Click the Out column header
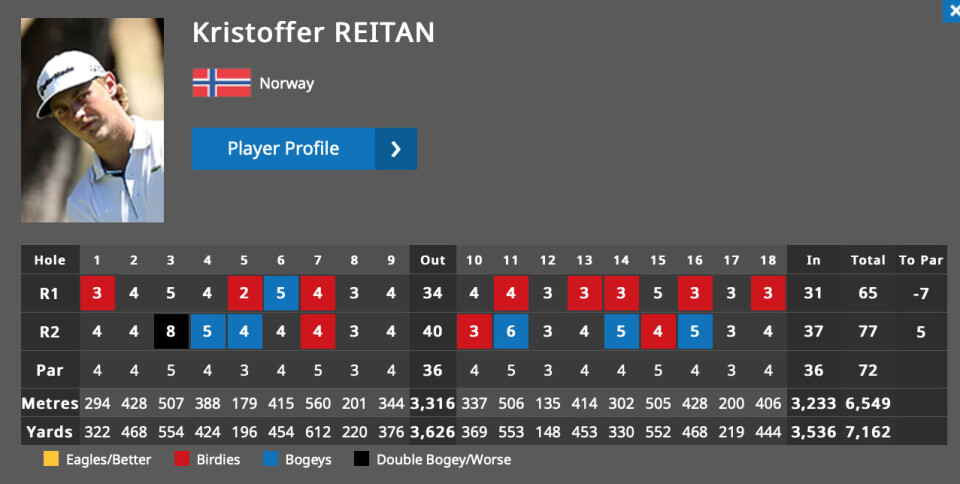Viewport: 960px width, 484px height. pyautogui.click(x=433, y=260)
